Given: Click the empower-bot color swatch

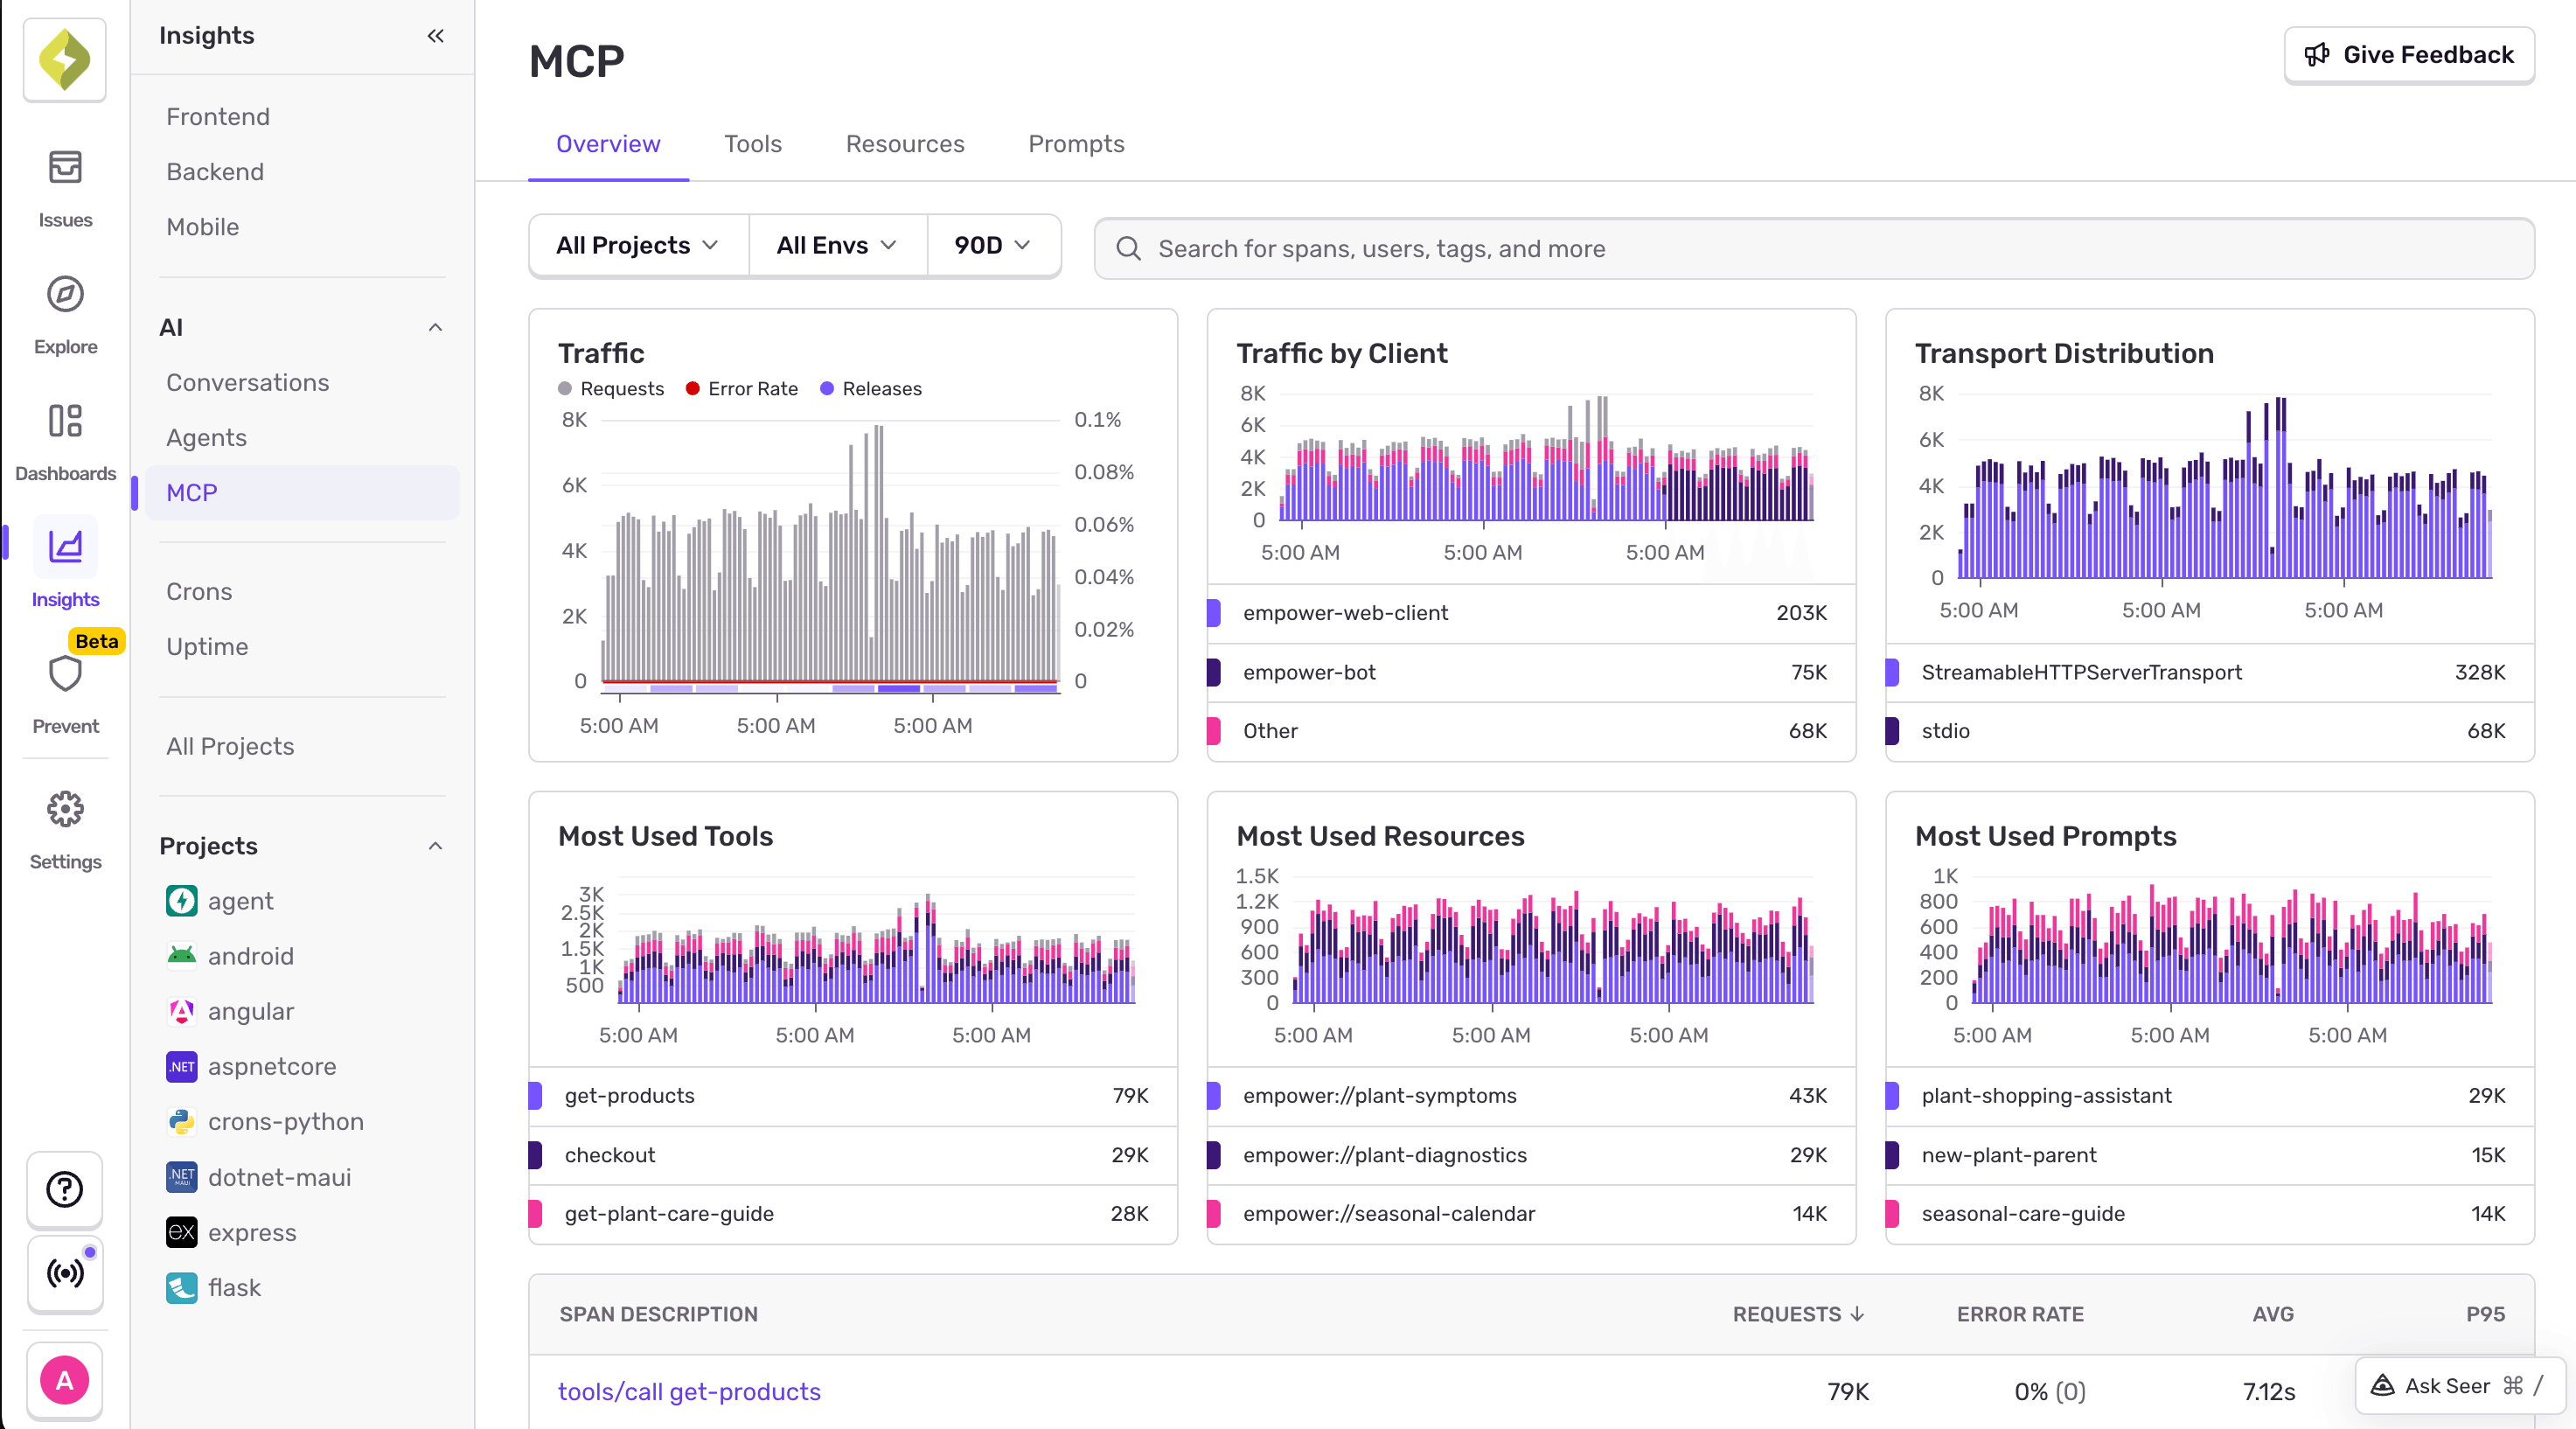Looking at the screenshot, I should 1214,672.
